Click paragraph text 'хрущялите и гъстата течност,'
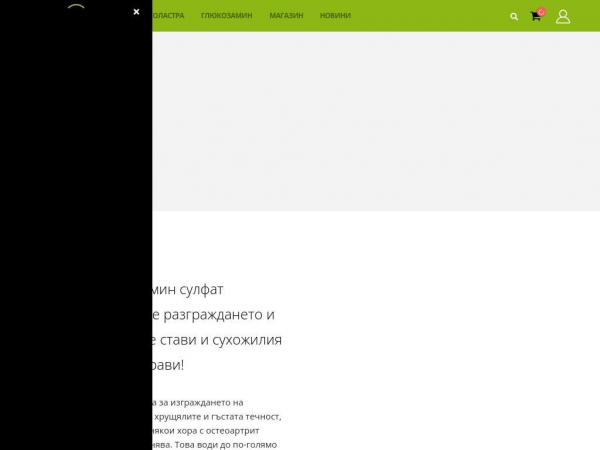The image size is (600, 450). pyautogui.click(x=218, y=417)
